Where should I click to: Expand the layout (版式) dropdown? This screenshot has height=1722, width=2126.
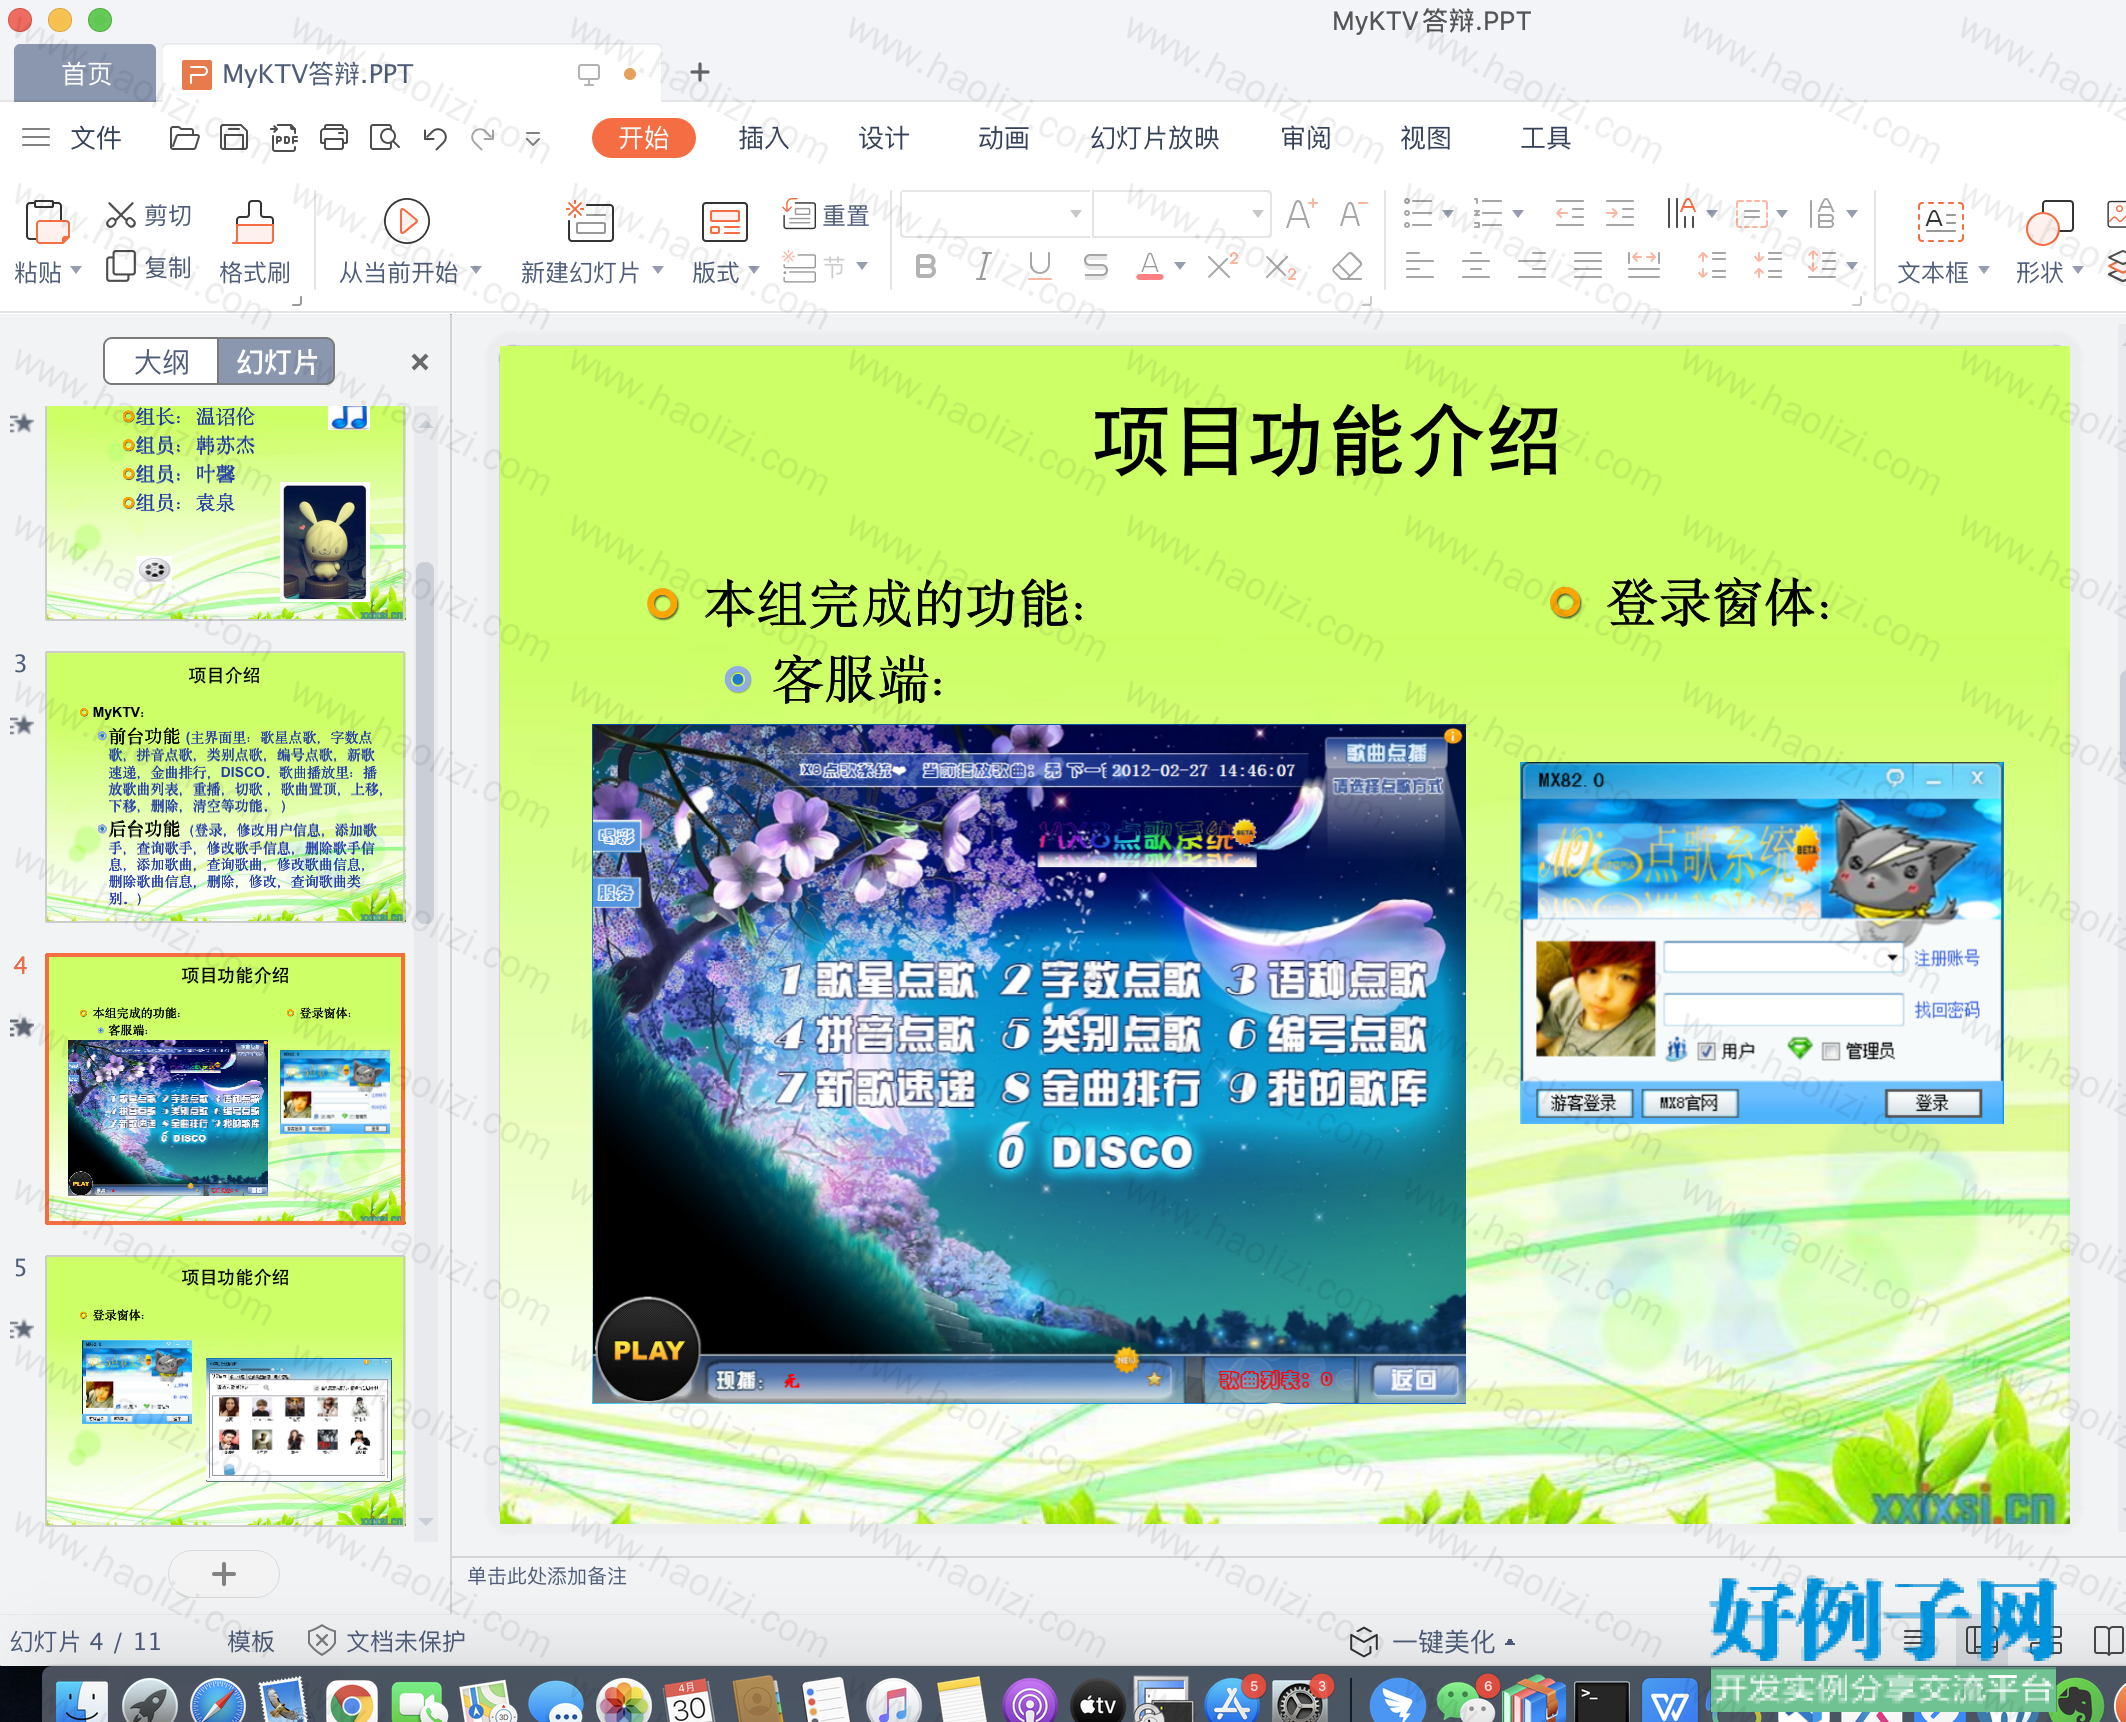coord(754,270)
